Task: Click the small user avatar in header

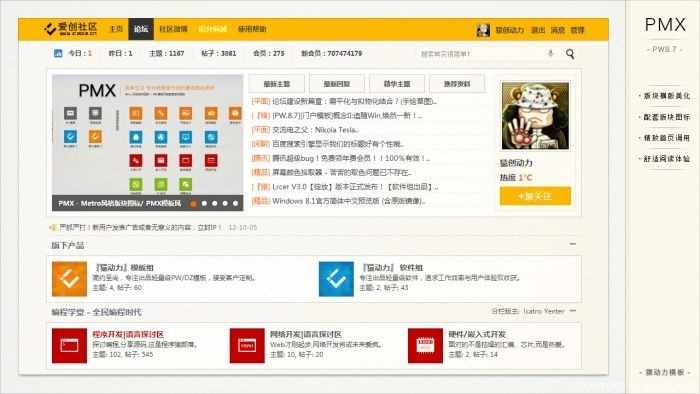Action: tap(483, 30)
